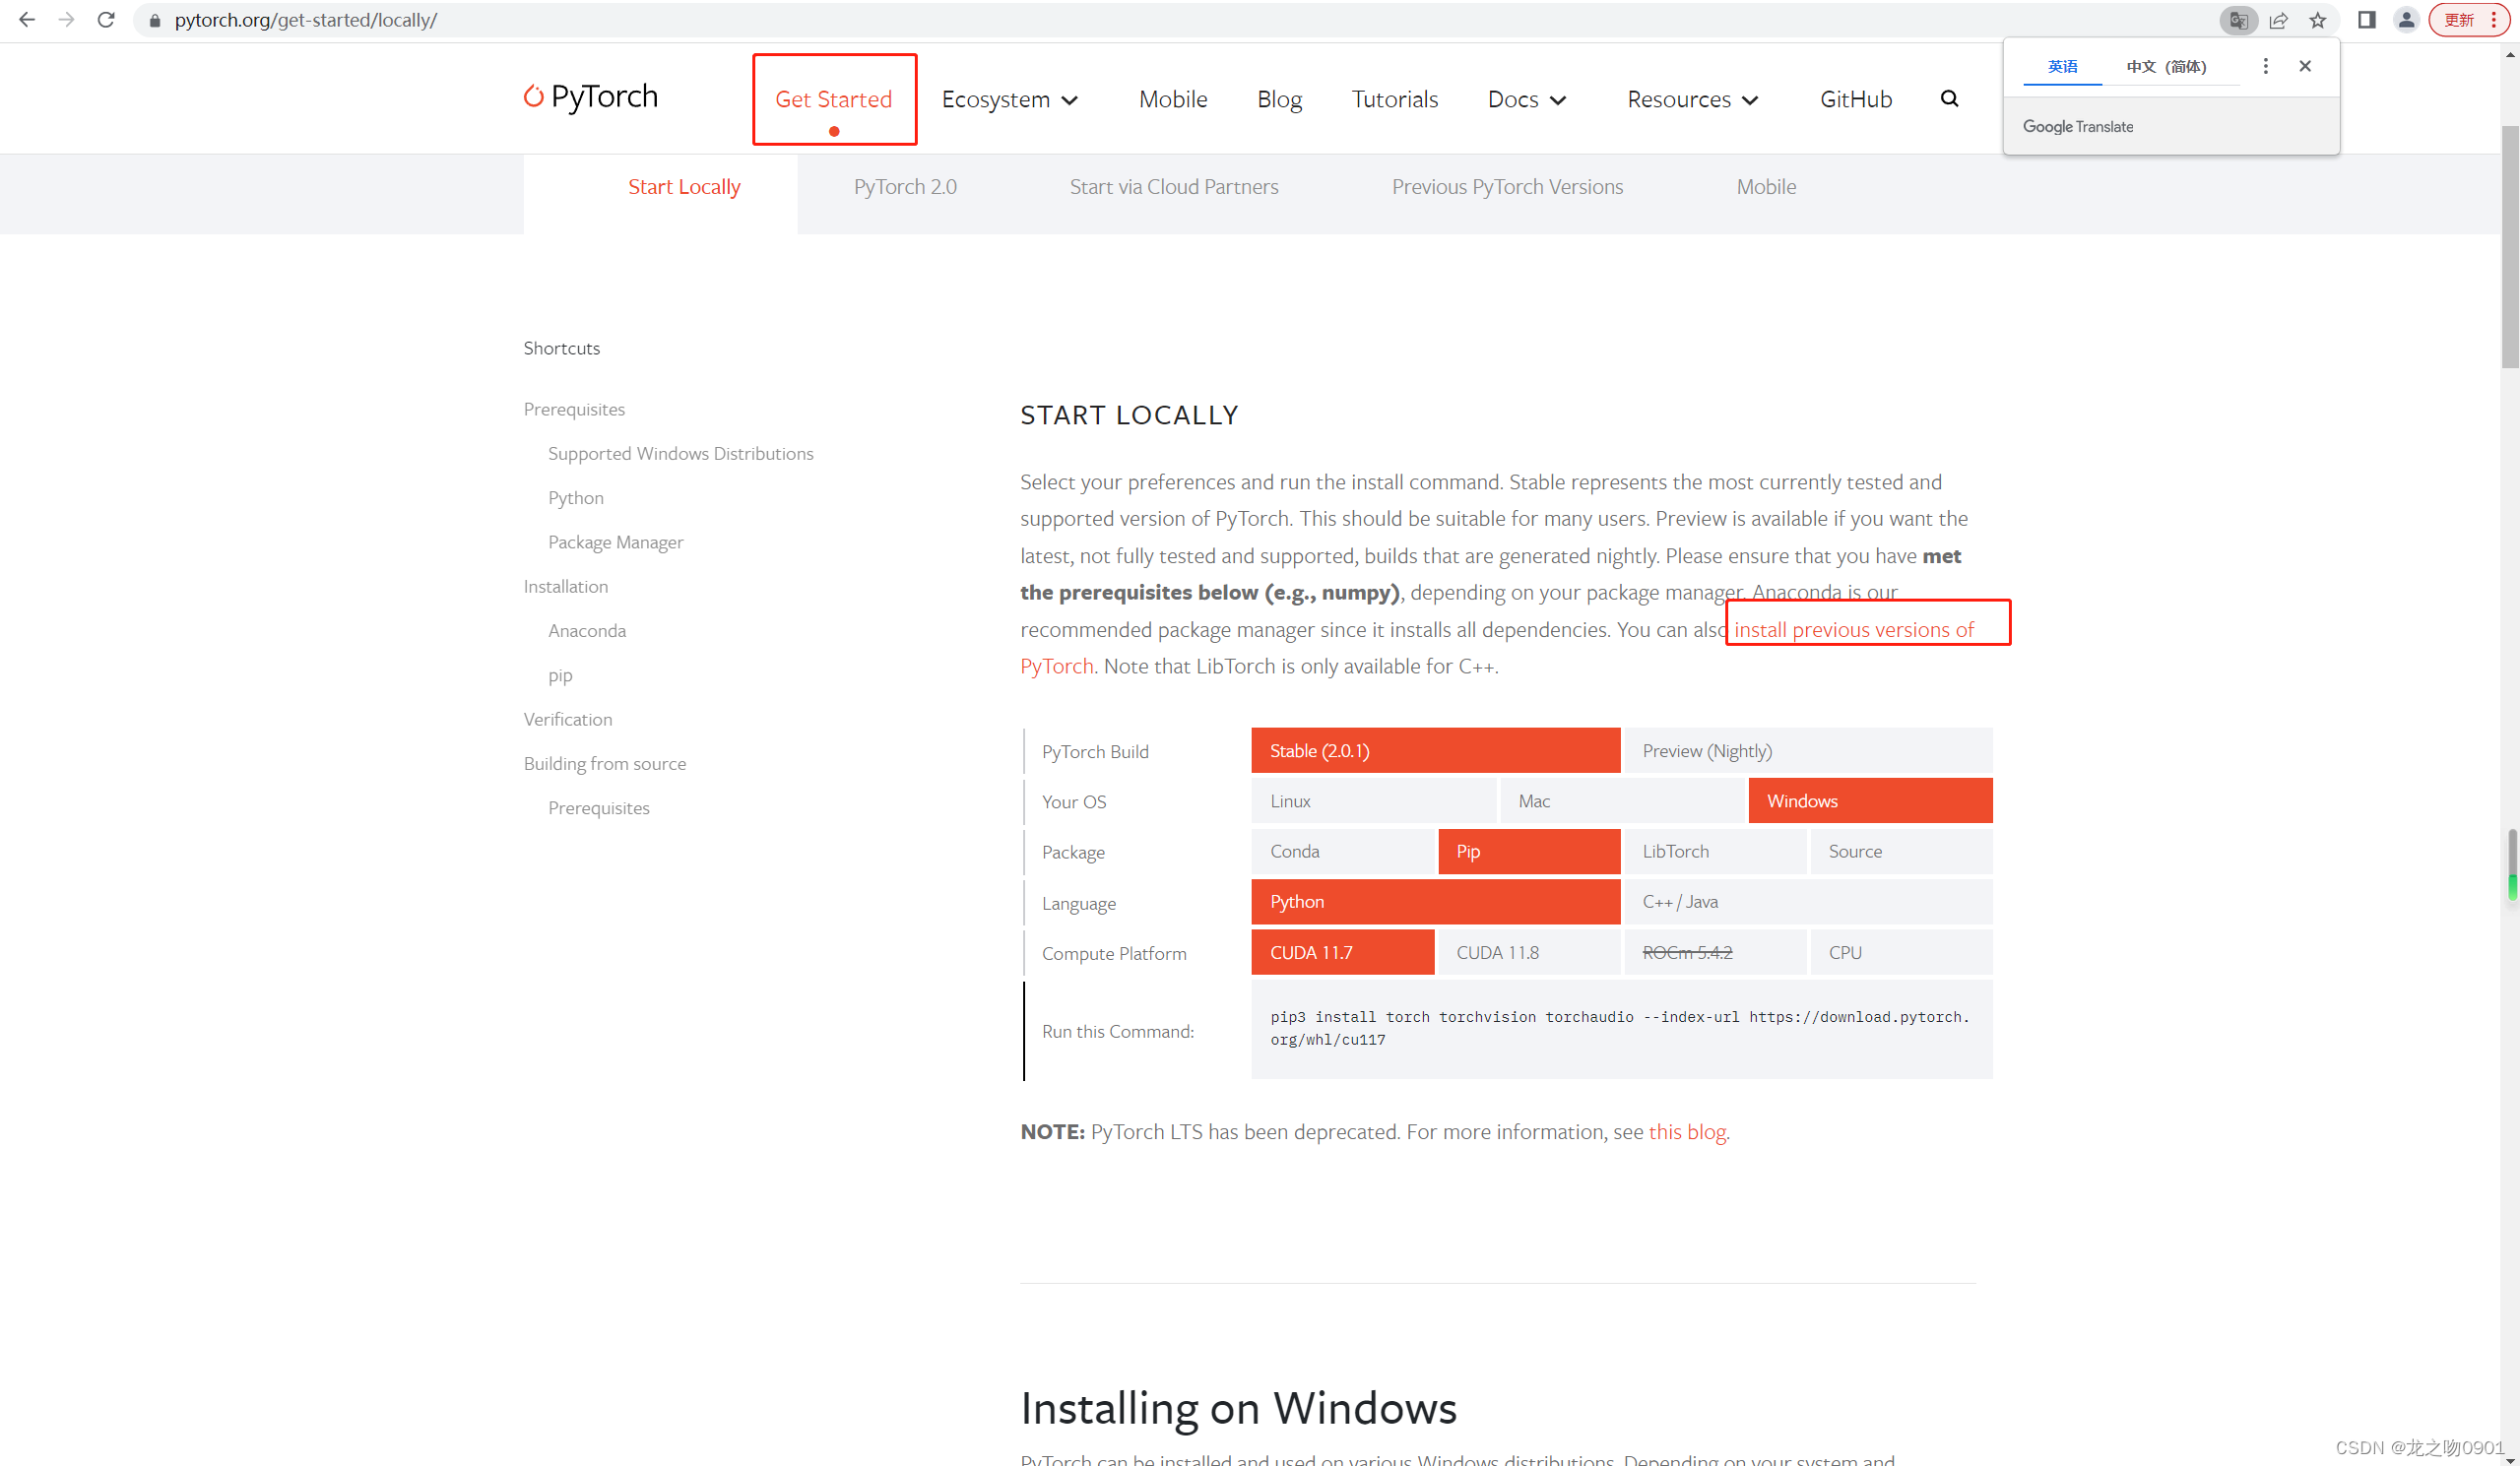
Task: Open the user profile icon
Action: [x=2406, y=20]
